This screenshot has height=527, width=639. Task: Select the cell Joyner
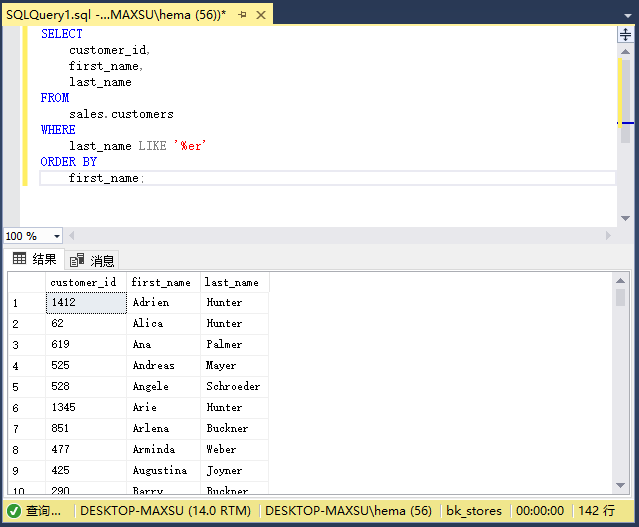234,471
